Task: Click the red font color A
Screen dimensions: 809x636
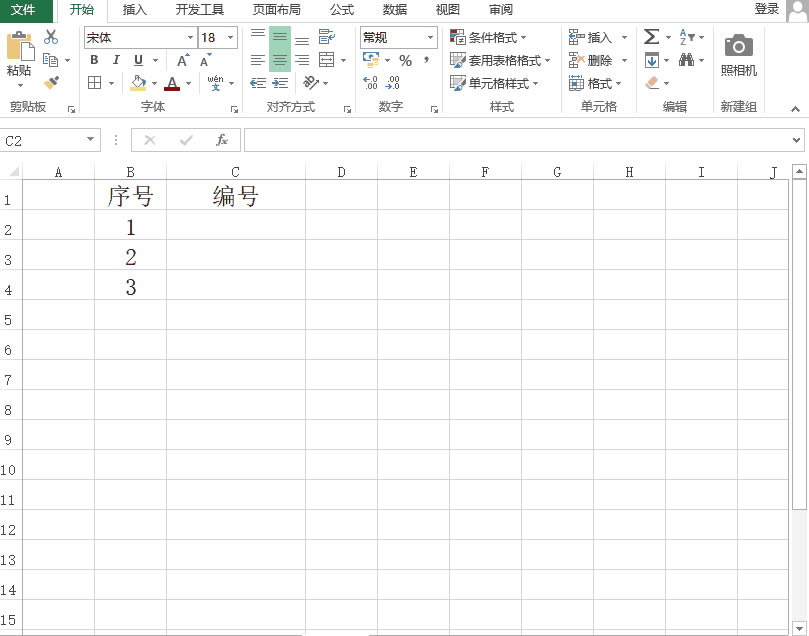Action: 172,83
